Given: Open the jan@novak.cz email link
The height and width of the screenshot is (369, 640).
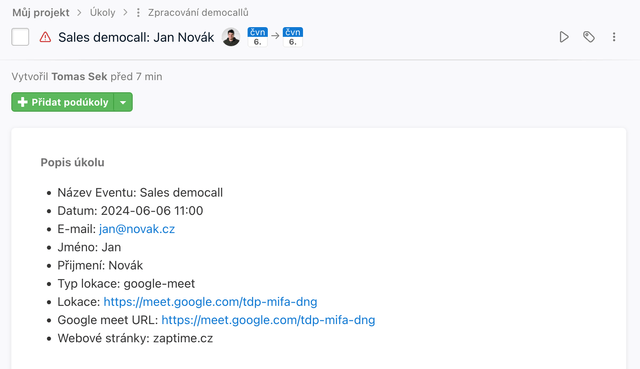Looking at the screenshot, I should [137, 229].
